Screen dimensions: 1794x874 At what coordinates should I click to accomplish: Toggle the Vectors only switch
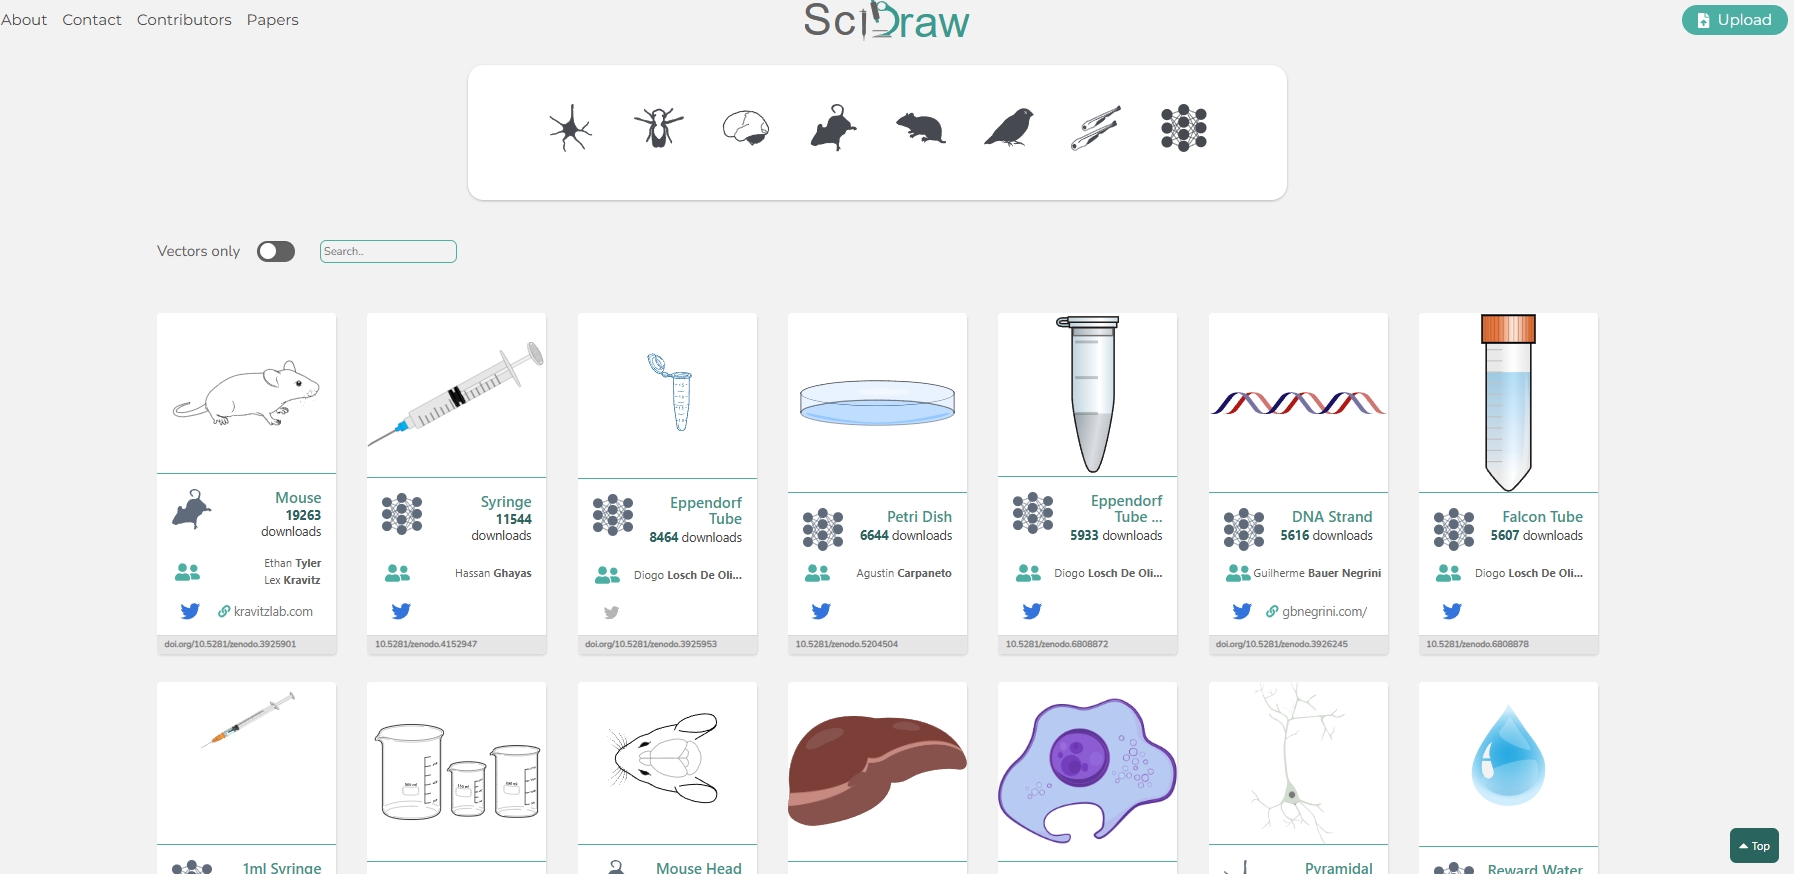pos(276,251)
